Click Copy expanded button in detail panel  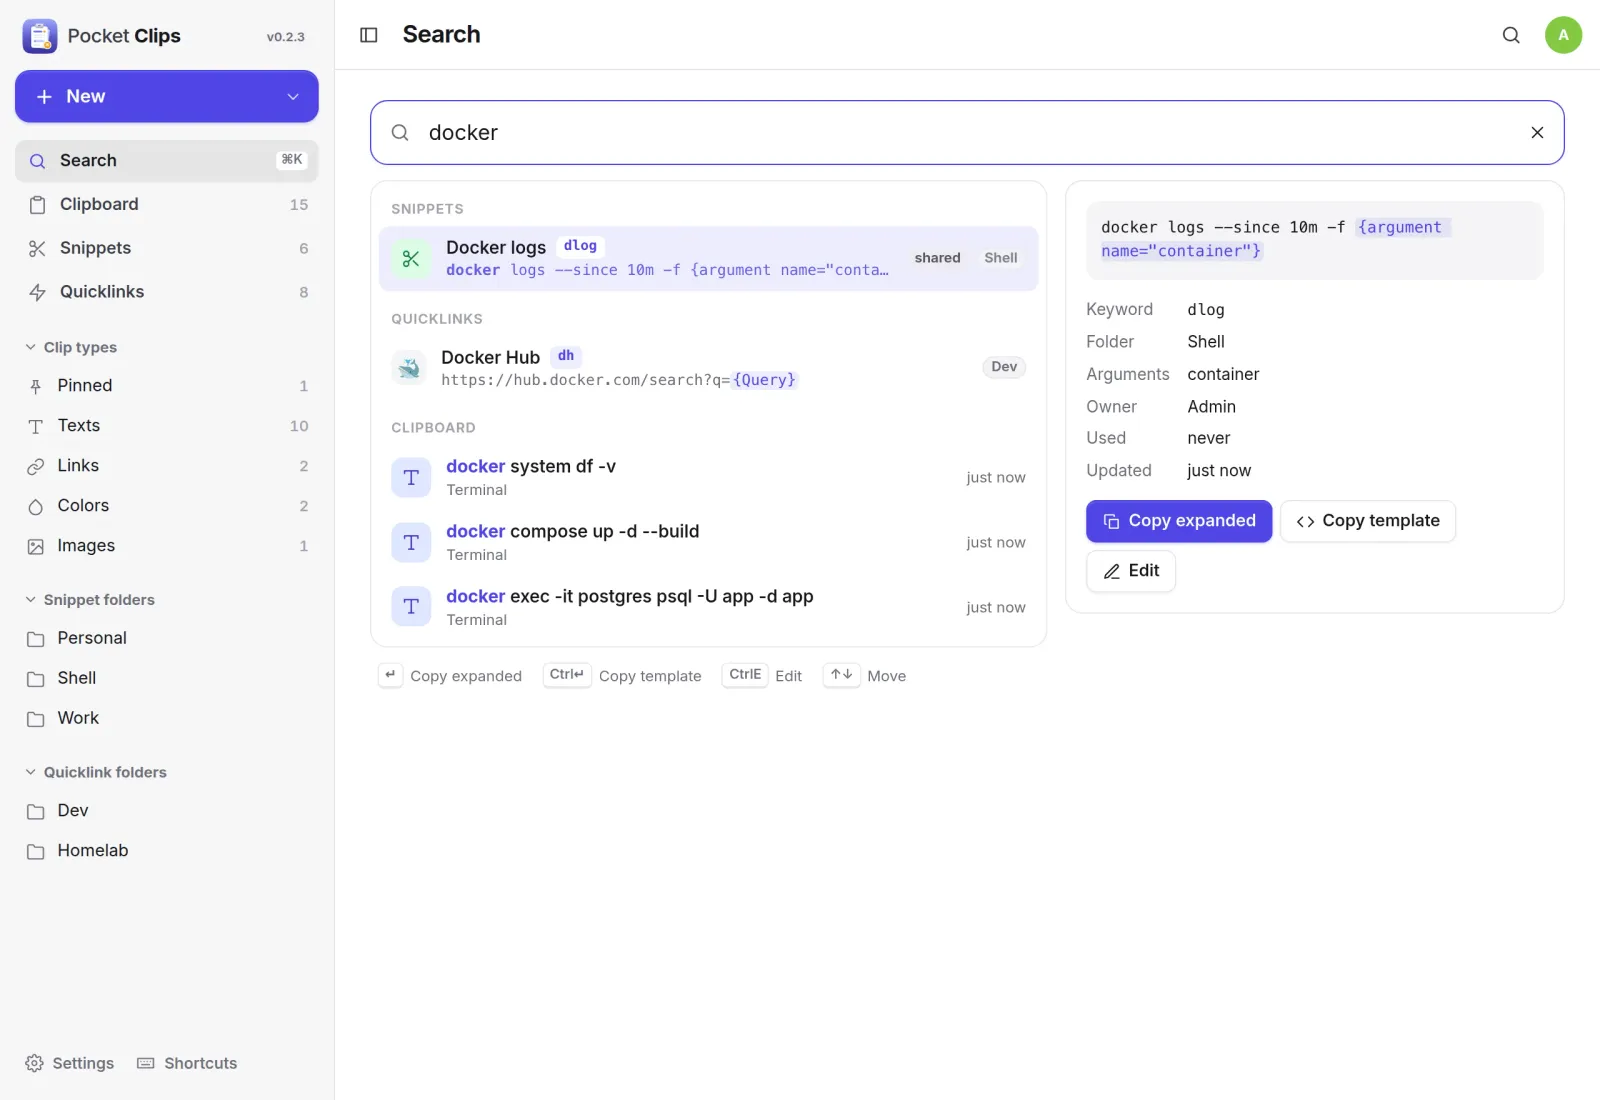pyautogui.click(x=1179, y=521)
